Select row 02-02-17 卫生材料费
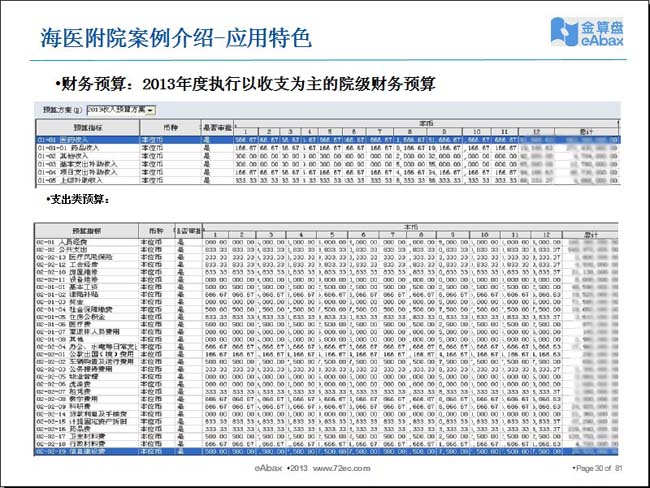The height and width of the screenshot is (488, 650). 326,436
